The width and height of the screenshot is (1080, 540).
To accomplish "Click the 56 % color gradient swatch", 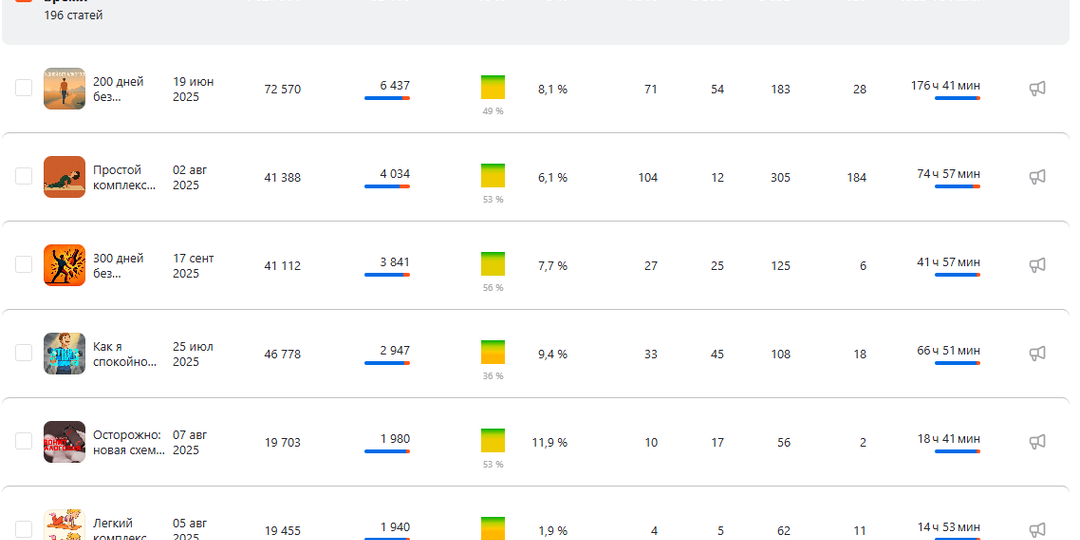I will (x=493, y=264).
